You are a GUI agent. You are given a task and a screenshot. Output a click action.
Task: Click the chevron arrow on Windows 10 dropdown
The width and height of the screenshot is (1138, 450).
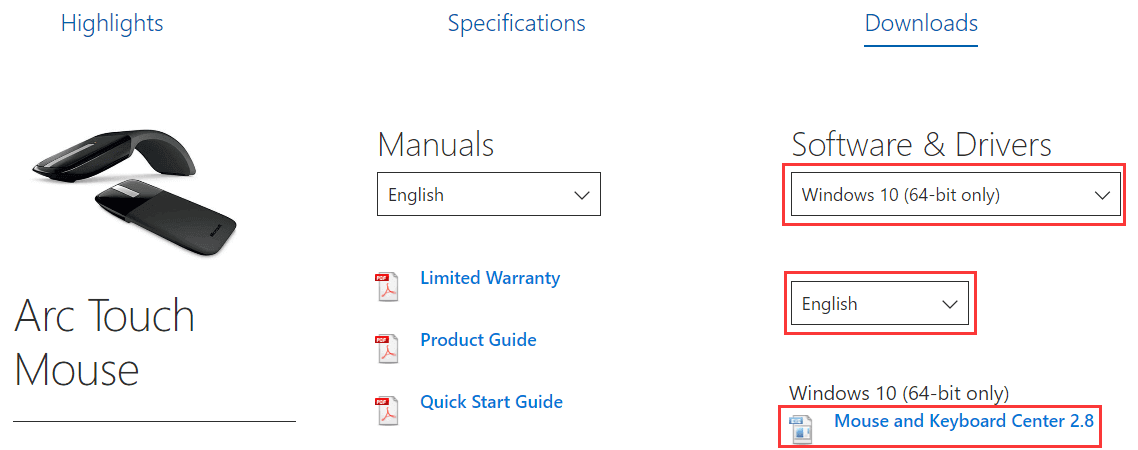point(1102,195)
